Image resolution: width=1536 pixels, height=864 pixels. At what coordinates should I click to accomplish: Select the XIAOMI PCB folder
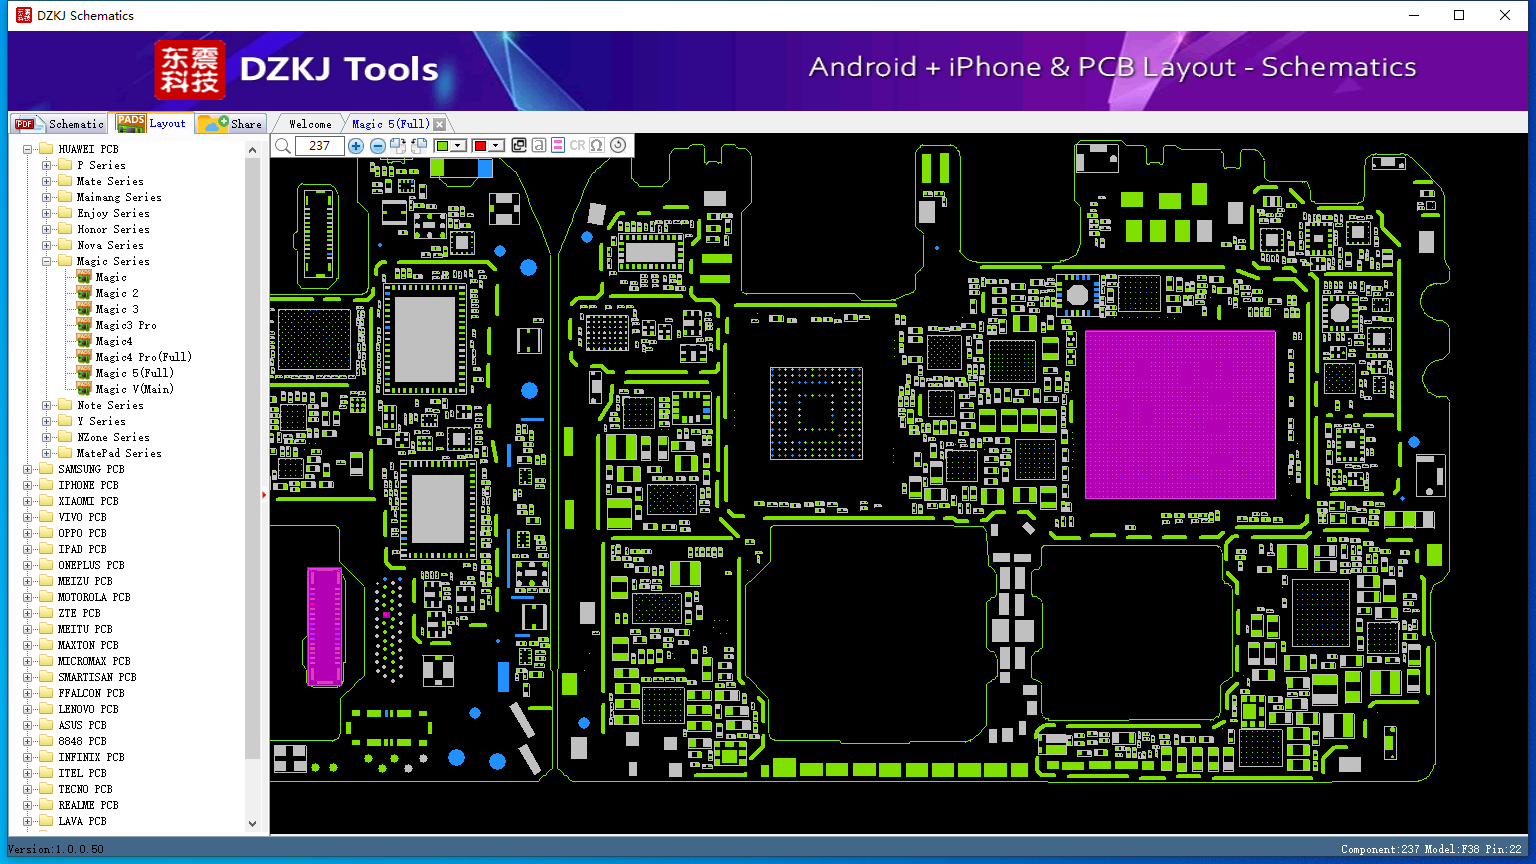88,501
